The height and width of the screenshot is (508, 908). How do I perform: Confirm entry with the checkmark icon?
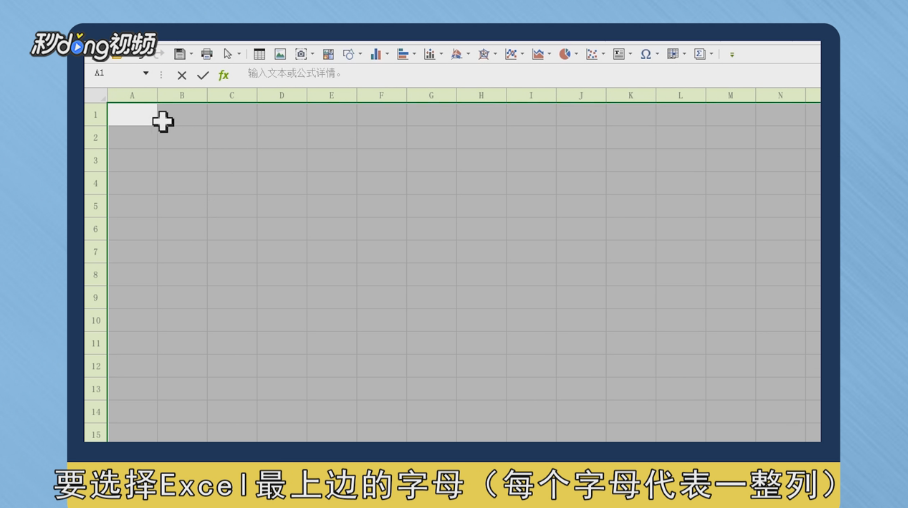pyautogui.click(x=203, y=75)
